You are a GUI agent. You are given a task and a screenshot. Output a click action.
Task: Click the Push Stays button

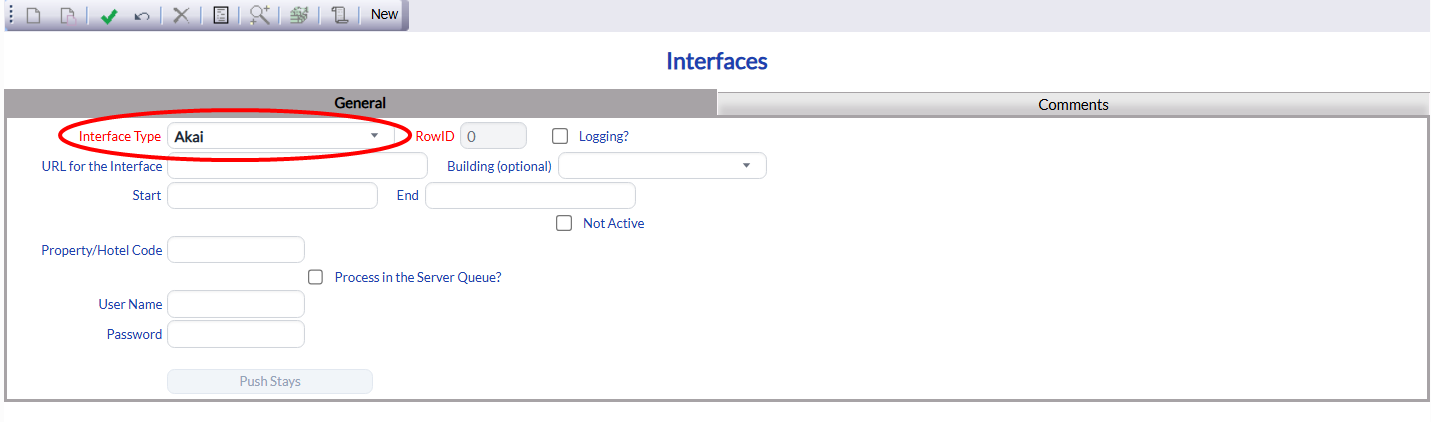(270, 381)
